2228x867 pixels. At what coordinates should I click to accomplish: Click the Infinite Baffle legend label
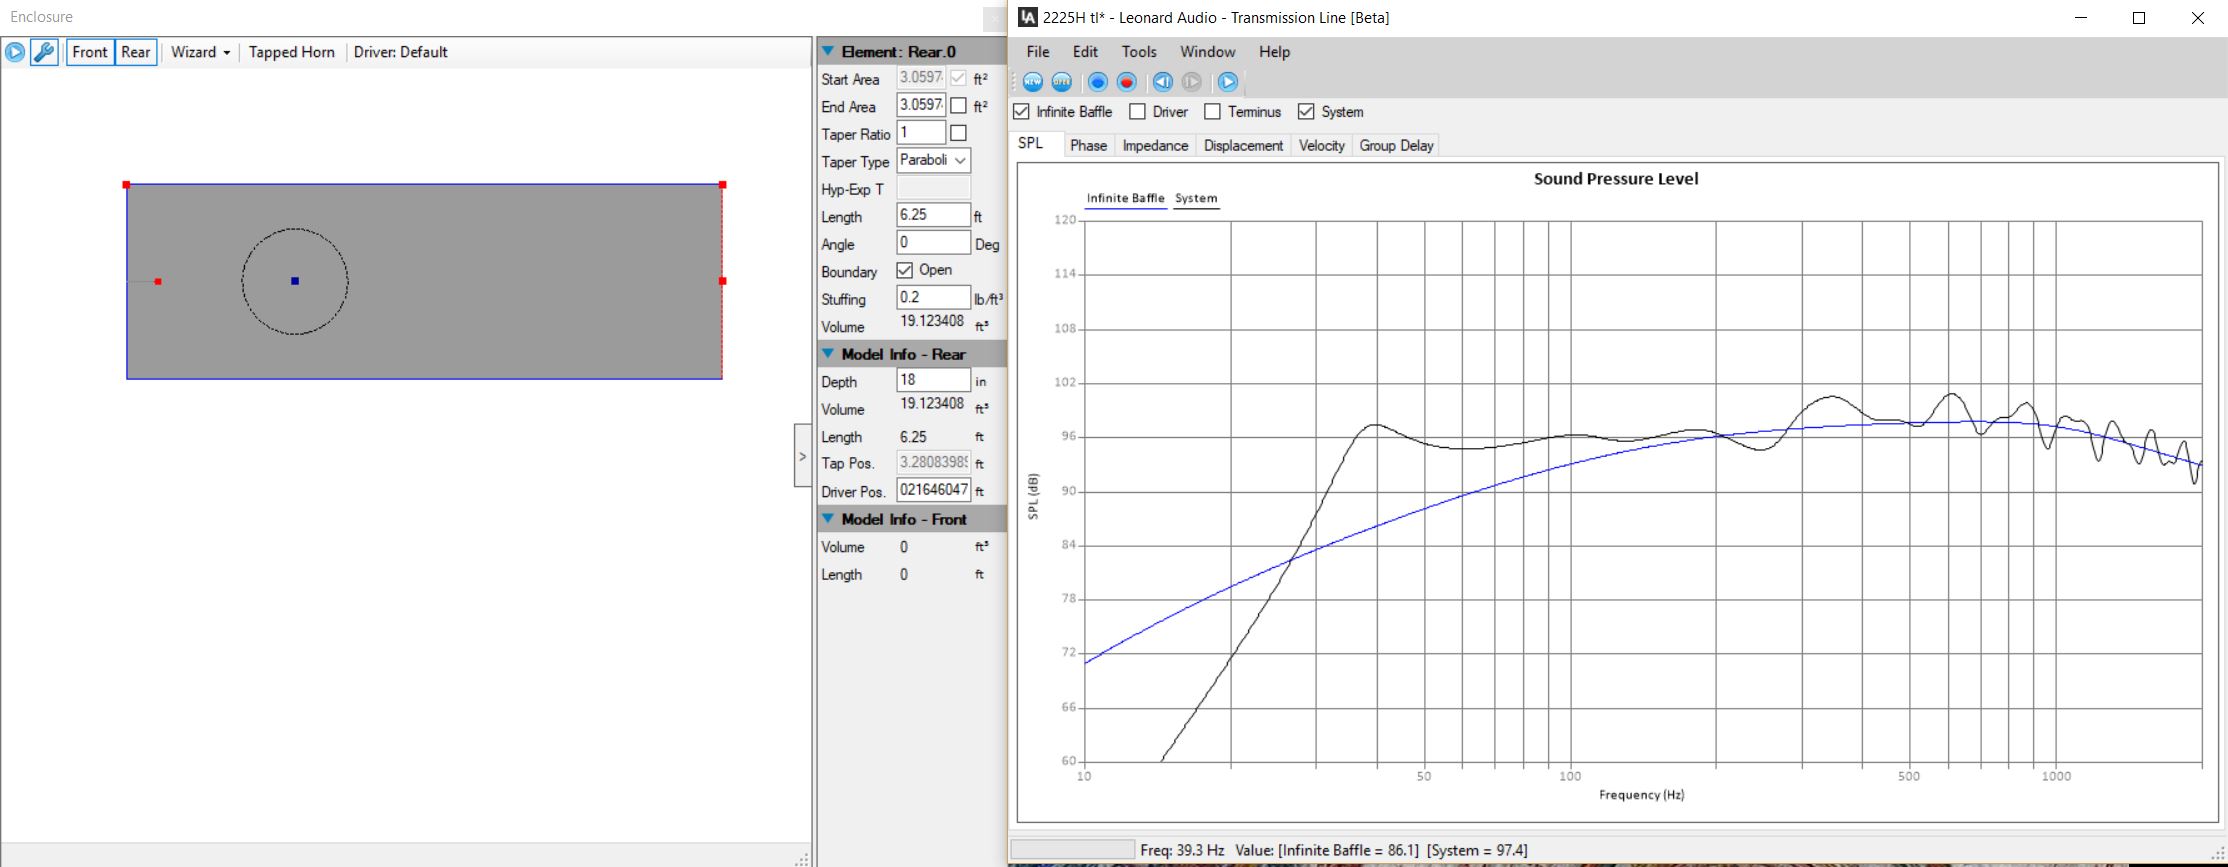coord(1126,198)
